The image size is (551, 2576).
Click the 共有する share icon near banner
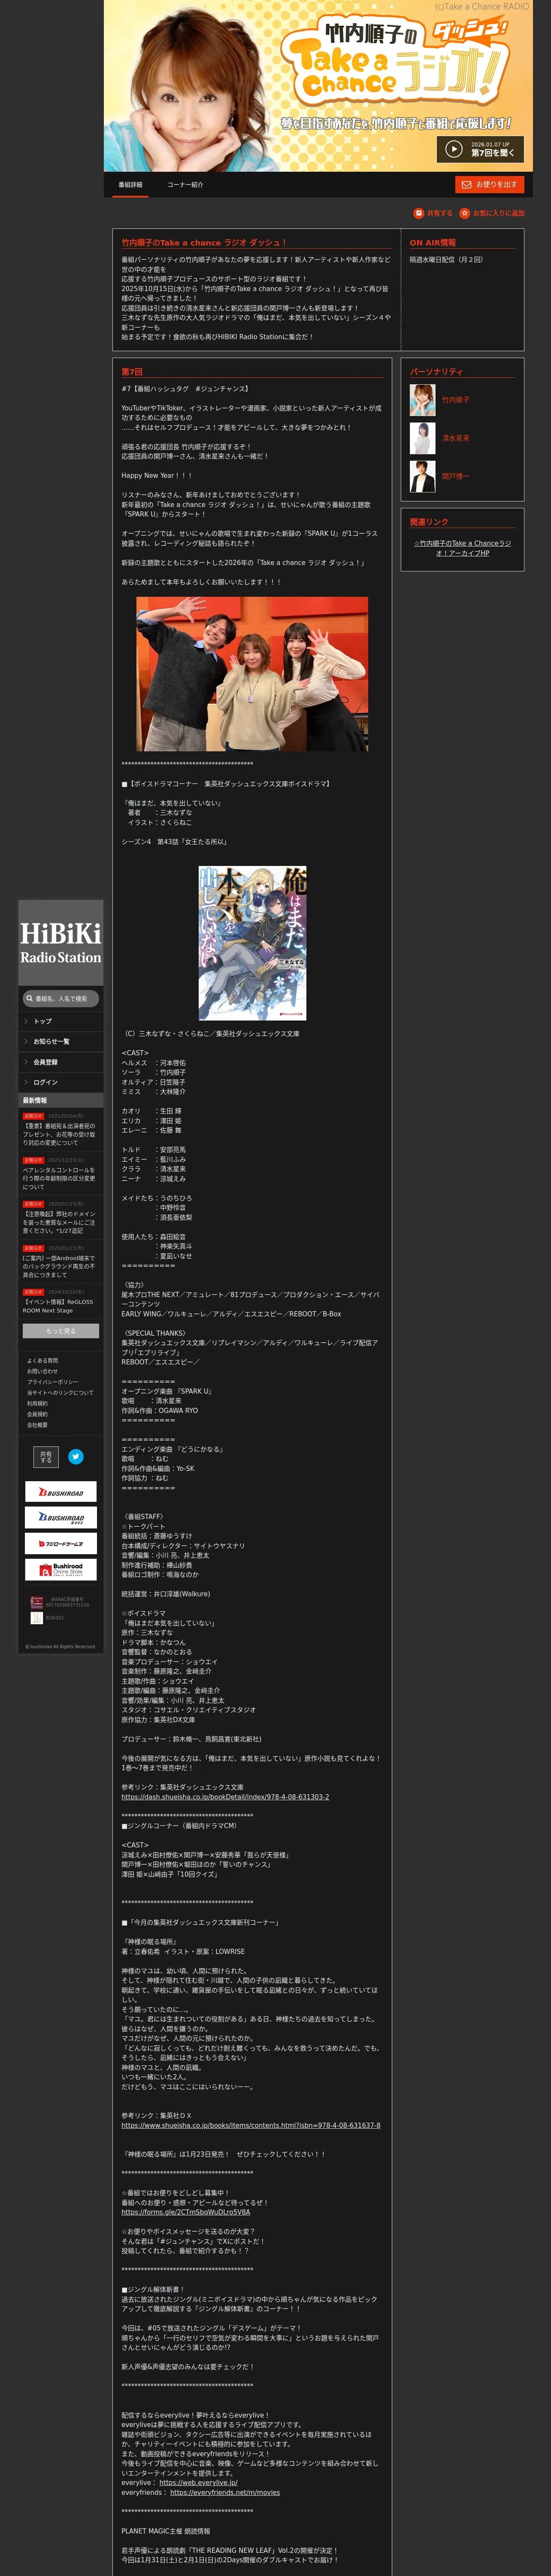click(419, 213)
